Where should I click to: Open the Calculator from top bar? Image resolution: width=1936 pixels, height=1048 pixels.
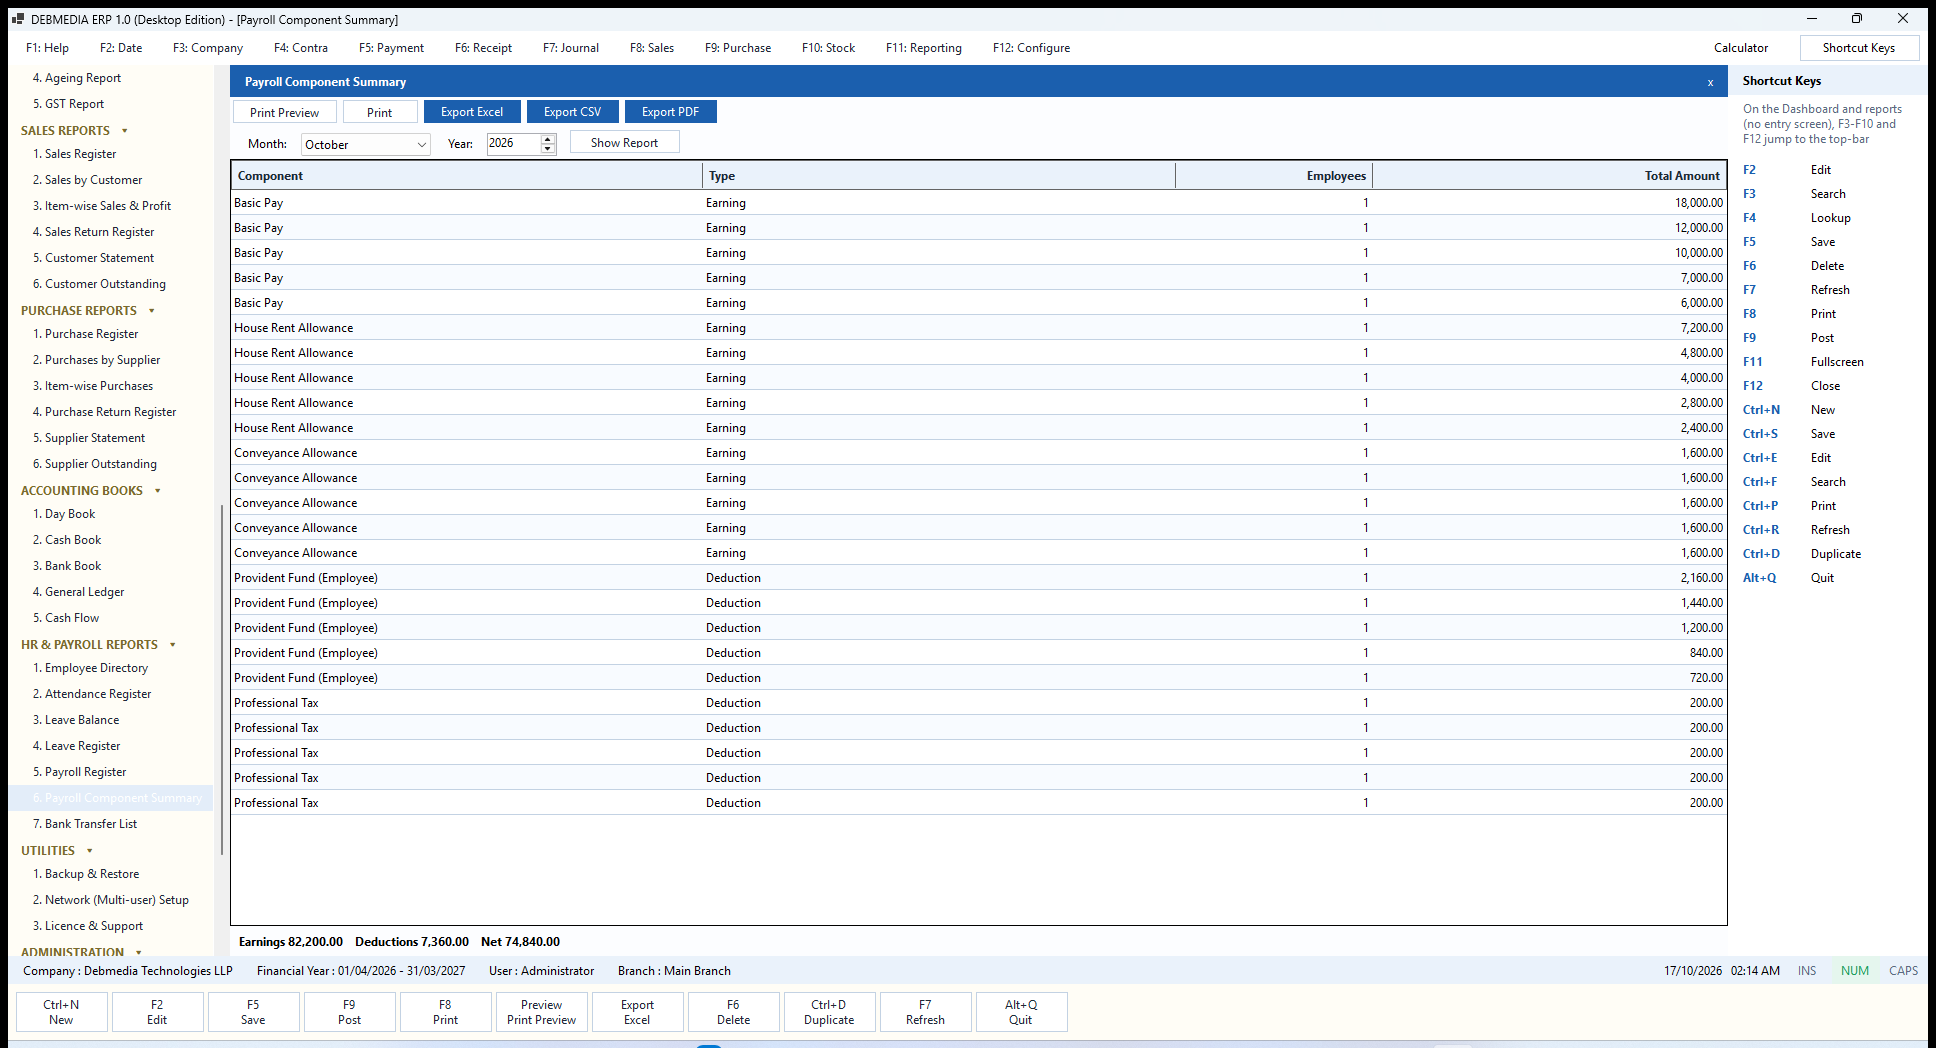click(x=1741, y=48)
